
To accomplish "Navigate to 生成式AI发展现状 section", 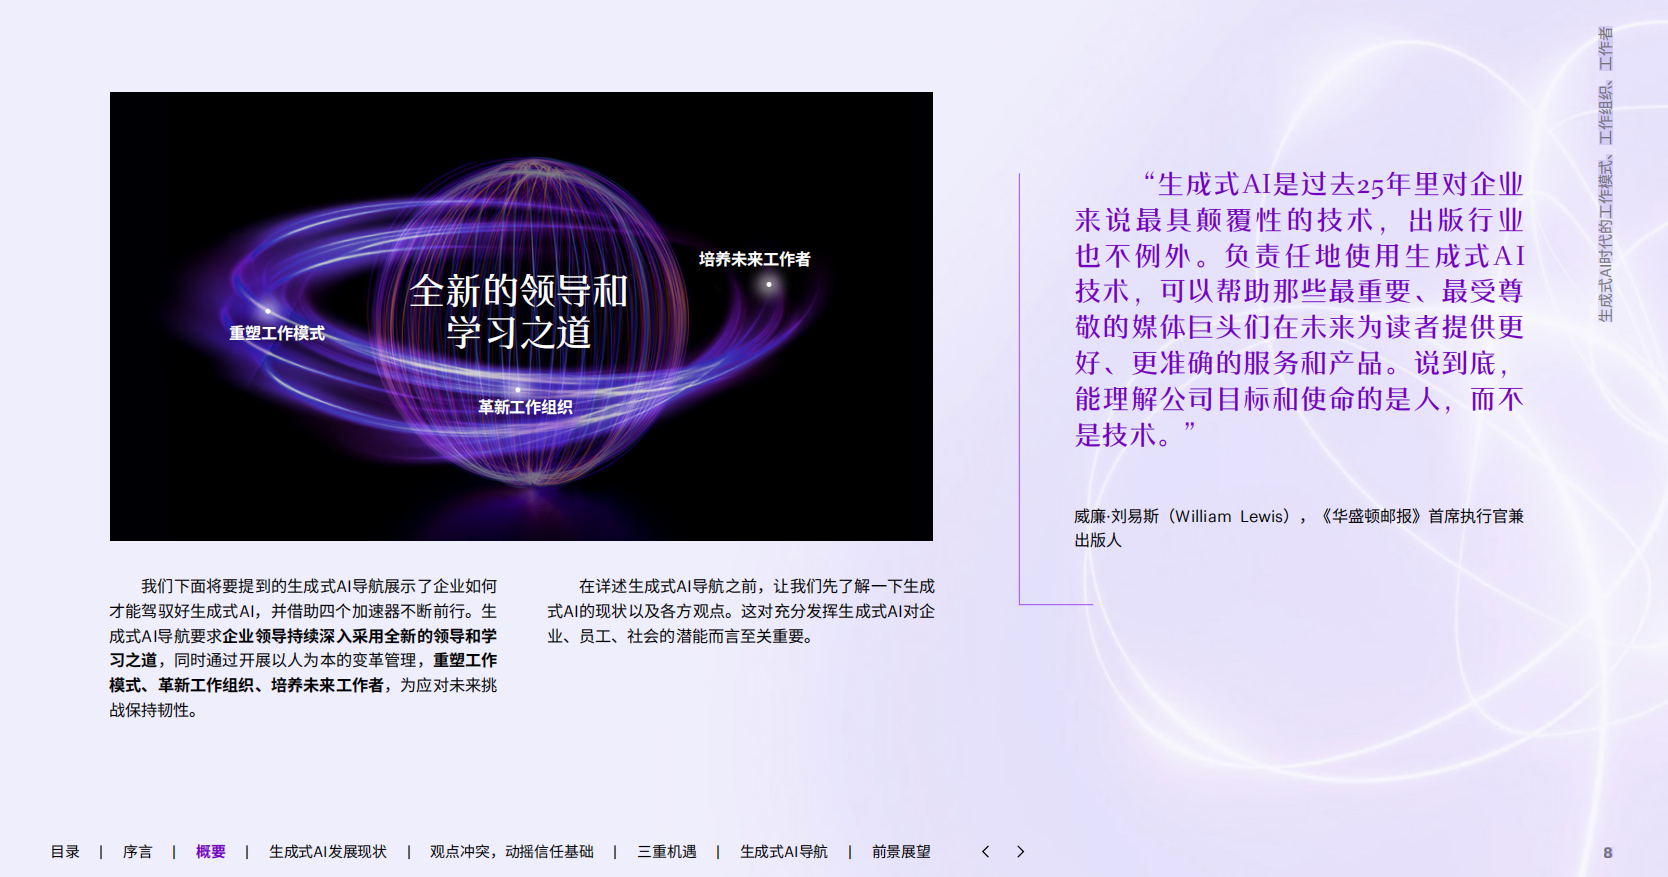I will click(x=327, y=852).
